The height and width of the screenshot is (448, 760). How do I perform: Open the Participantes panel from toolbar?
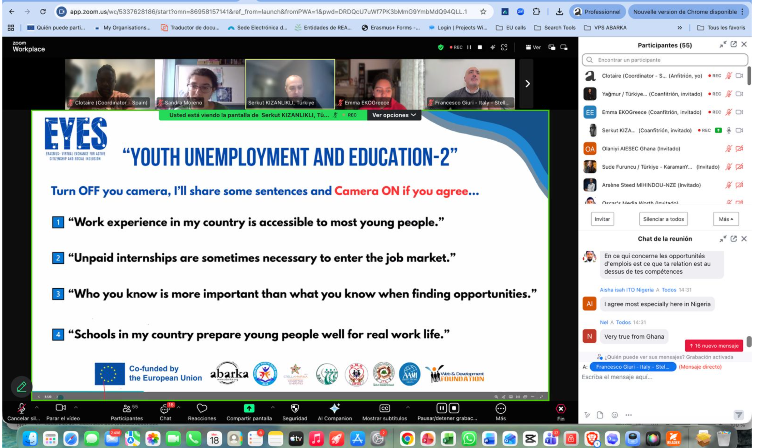pos(126,409)
